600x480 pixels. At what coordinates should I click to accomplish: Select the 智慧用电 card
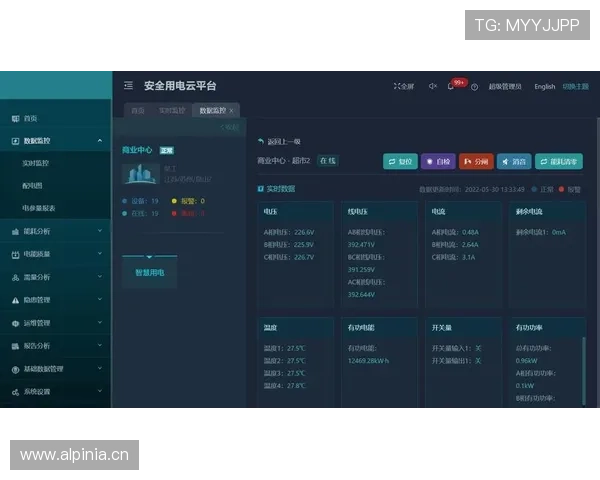click(x=150, y=273)
